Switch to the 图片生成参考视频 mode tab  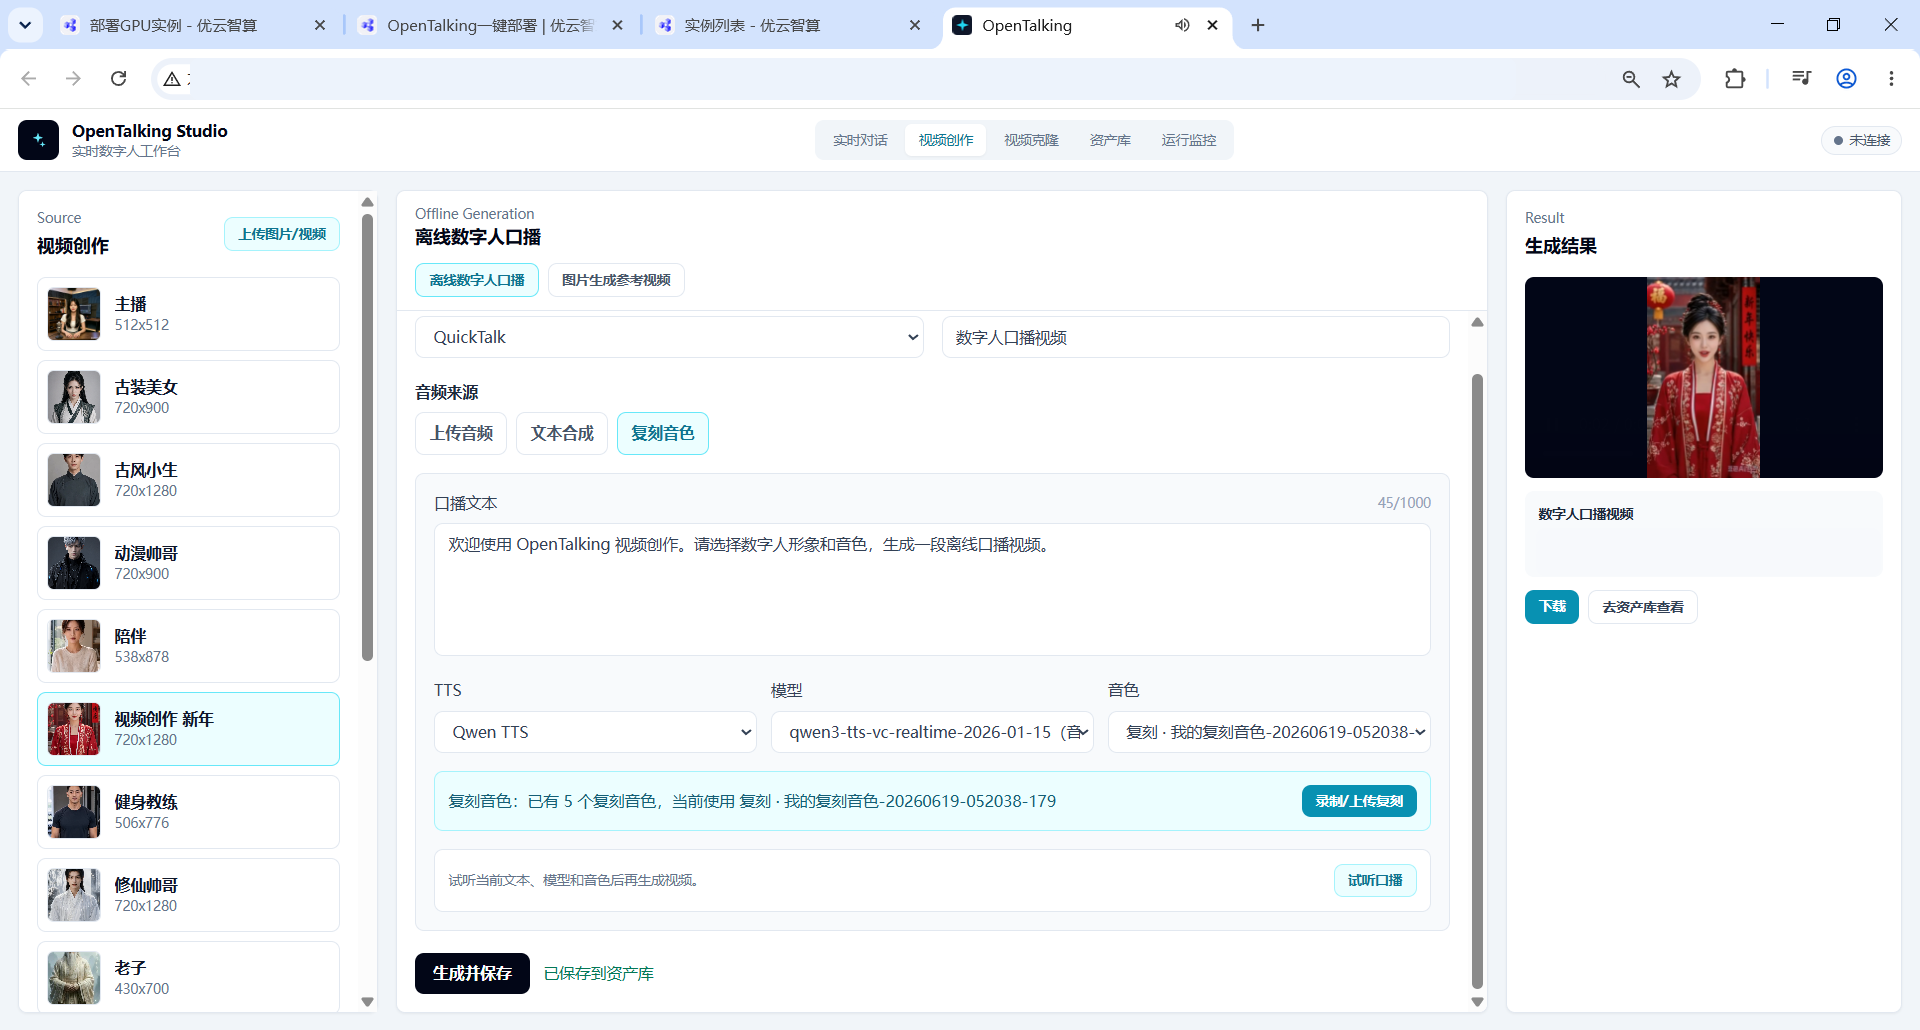click(x=616, y=280)
